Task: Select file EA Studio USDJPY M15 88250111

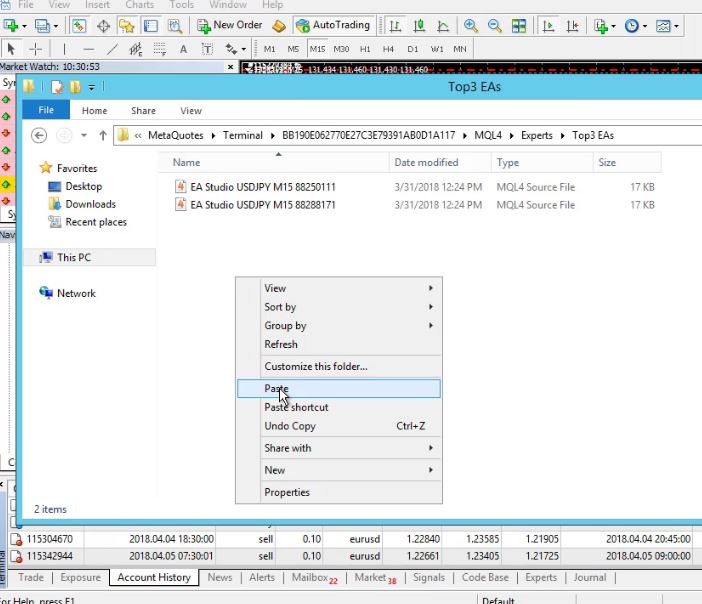Action: click(263, 187)
